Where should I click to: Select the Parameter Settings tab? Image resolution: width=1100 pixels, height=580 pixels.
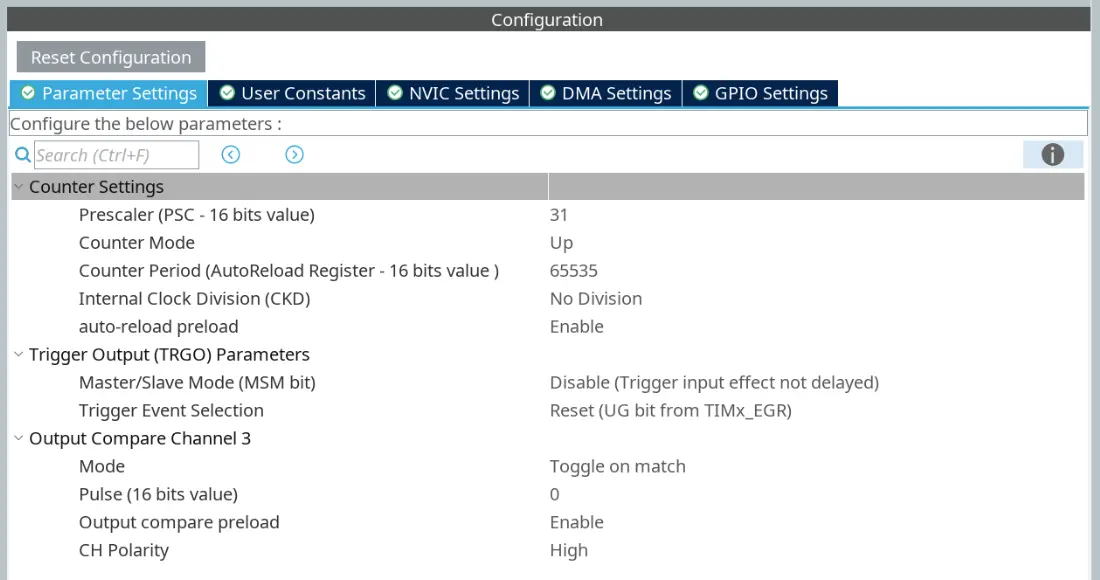pos(109,93)
